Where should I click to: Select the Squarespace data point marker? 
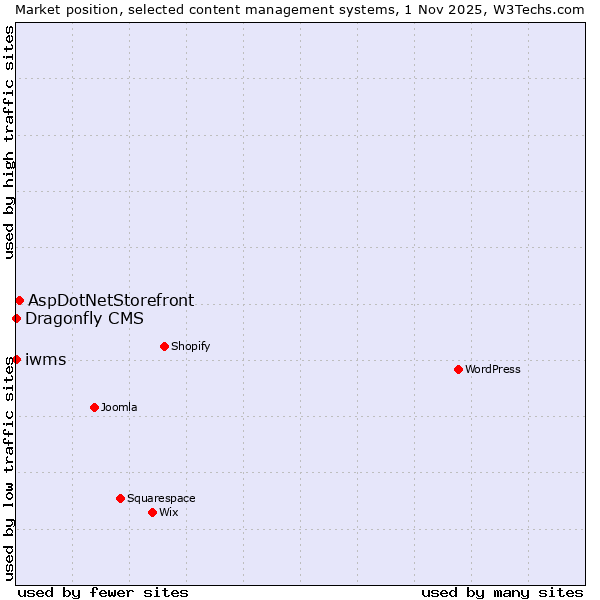120,498
